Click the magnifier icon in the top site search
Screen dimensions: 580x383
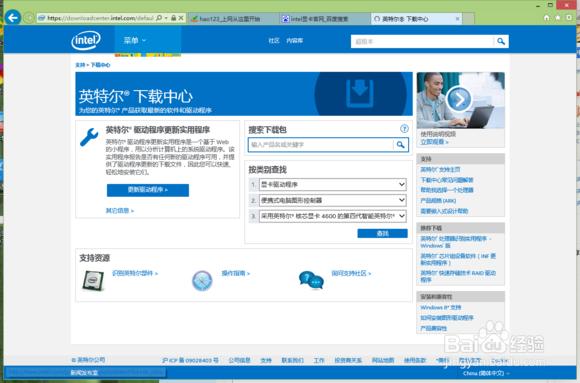click(x=501, y=41)
